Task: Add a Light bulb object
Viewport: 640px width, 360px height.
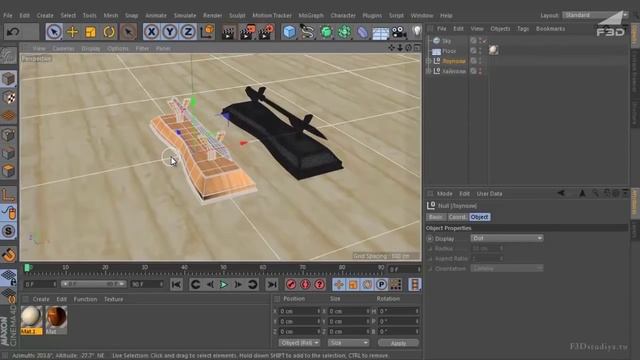Action: (416, 31)
